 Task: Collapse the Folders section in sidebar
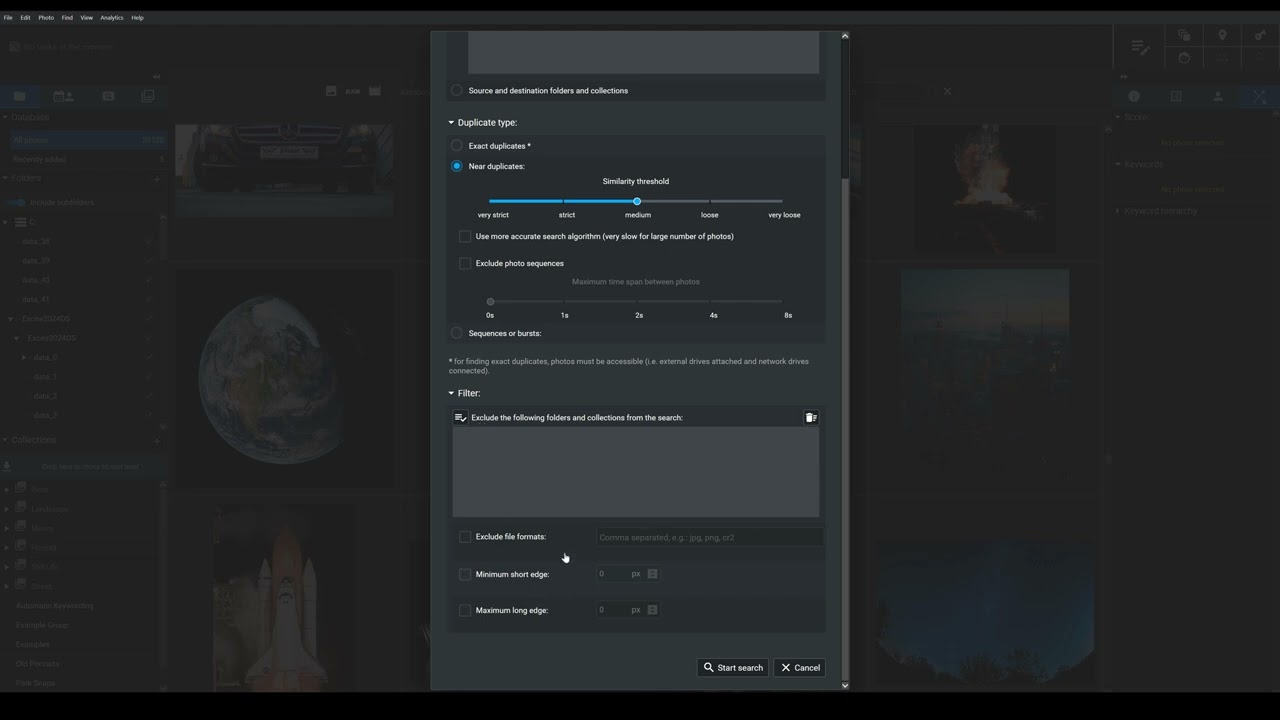[x=5, y=178]
